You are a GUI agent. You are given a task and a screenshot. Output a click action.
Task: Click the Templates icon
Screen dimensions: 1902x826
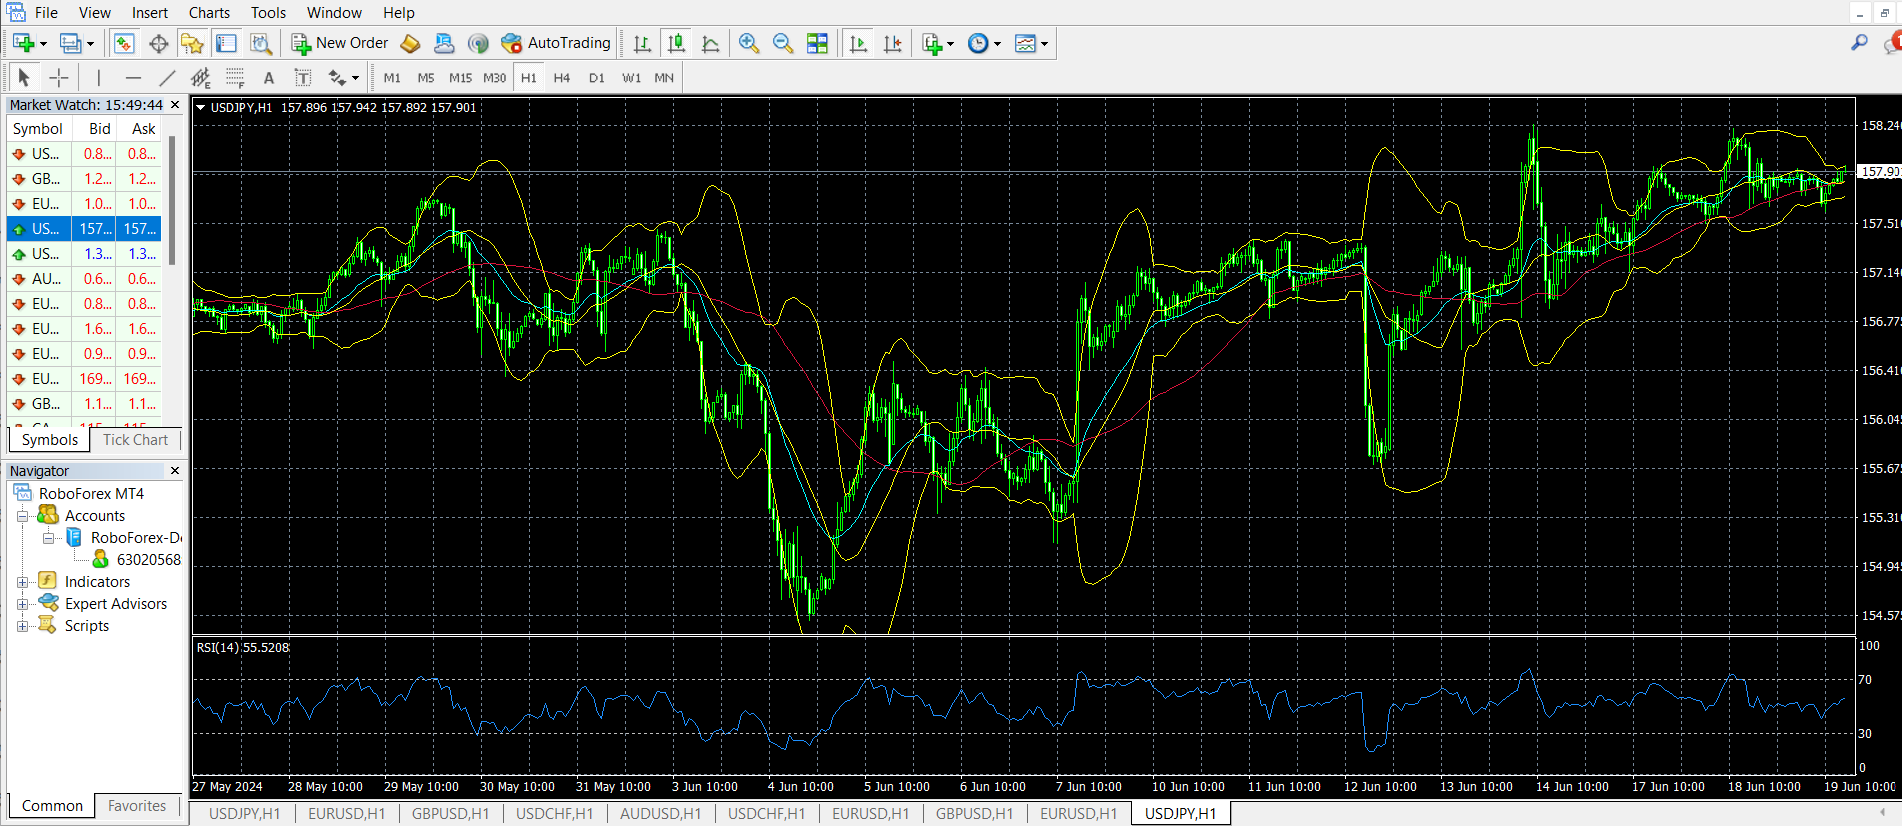pos(1025,43)
